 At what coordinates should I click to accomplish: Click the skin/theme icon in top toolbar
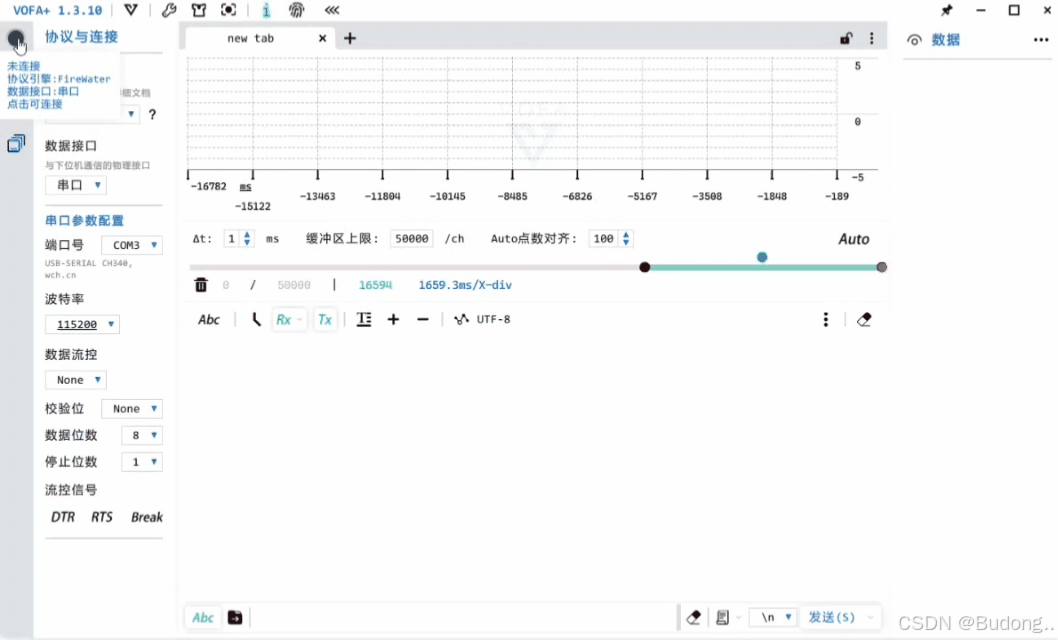(199, 10)
